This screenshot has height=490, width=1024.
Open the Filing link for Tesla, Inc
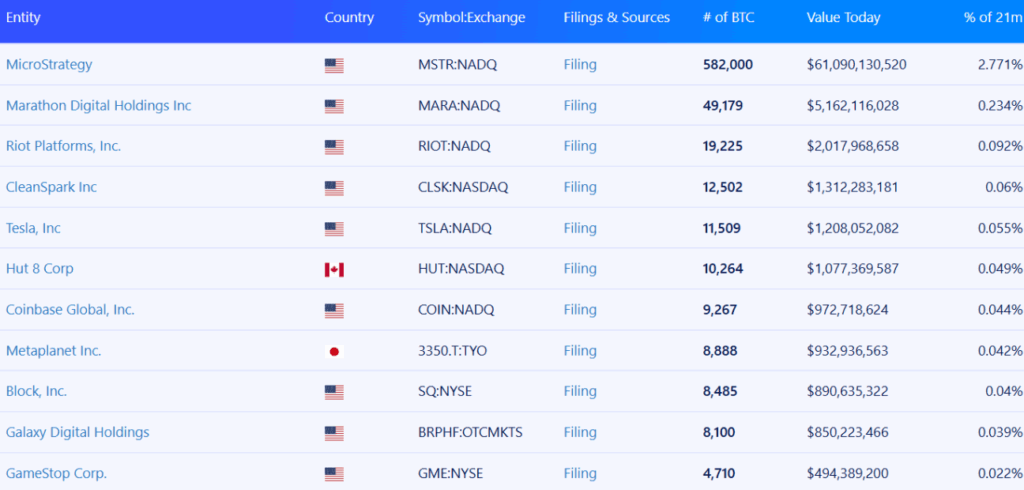580,228
